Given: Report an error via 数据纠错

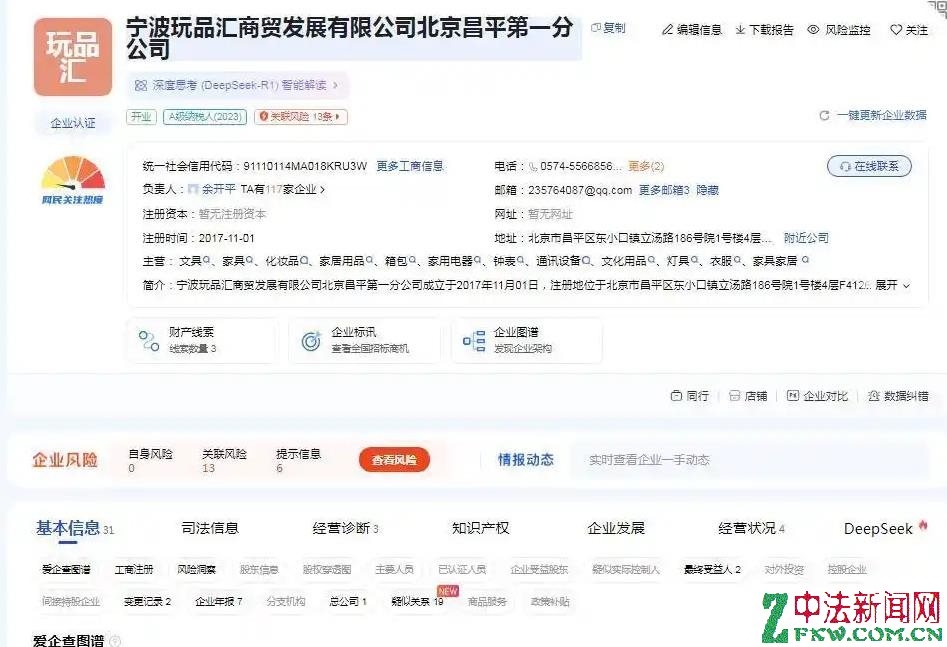Looking at the screenshot, I should [x=898, y=396].
